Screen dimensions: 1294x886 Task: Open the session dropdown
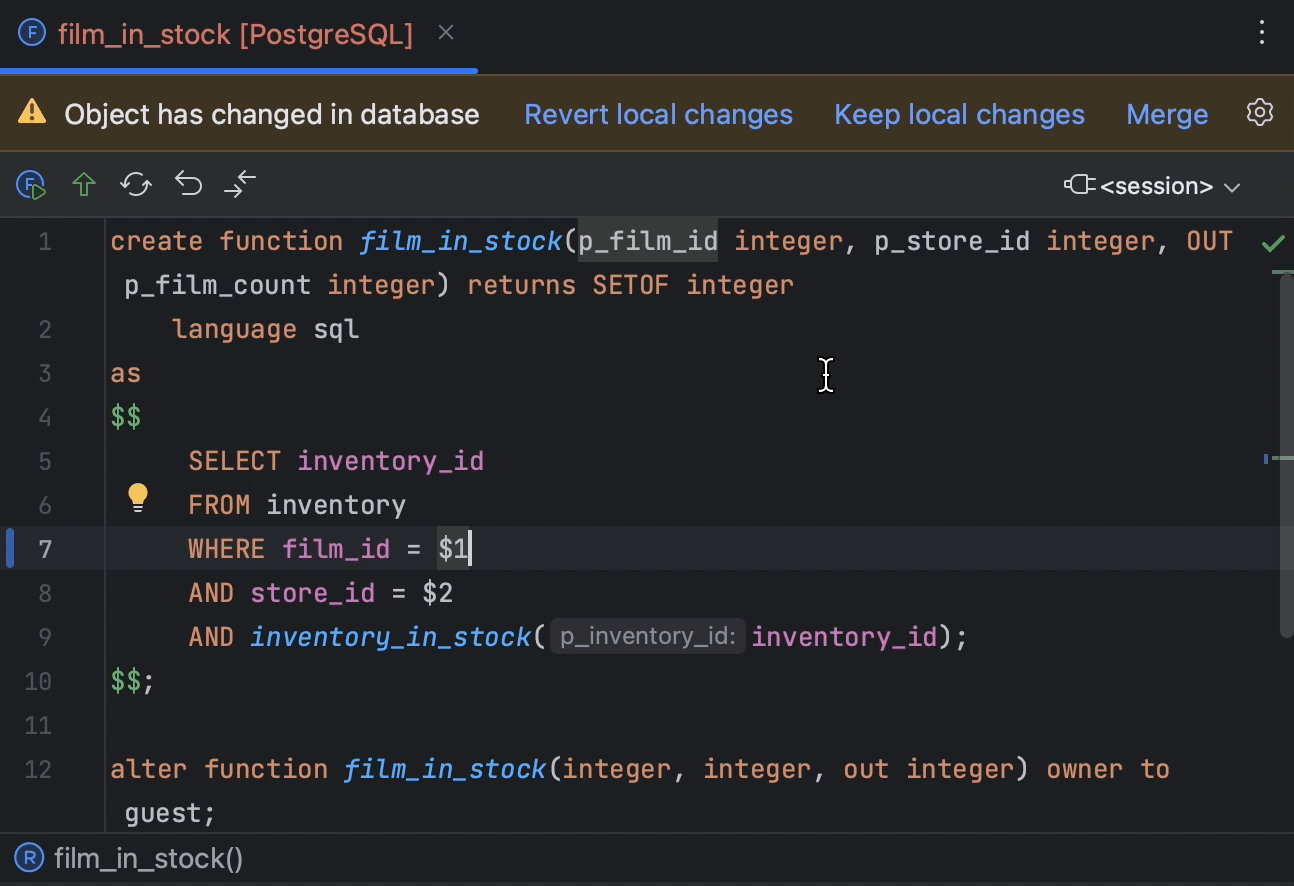(1153, 186)
